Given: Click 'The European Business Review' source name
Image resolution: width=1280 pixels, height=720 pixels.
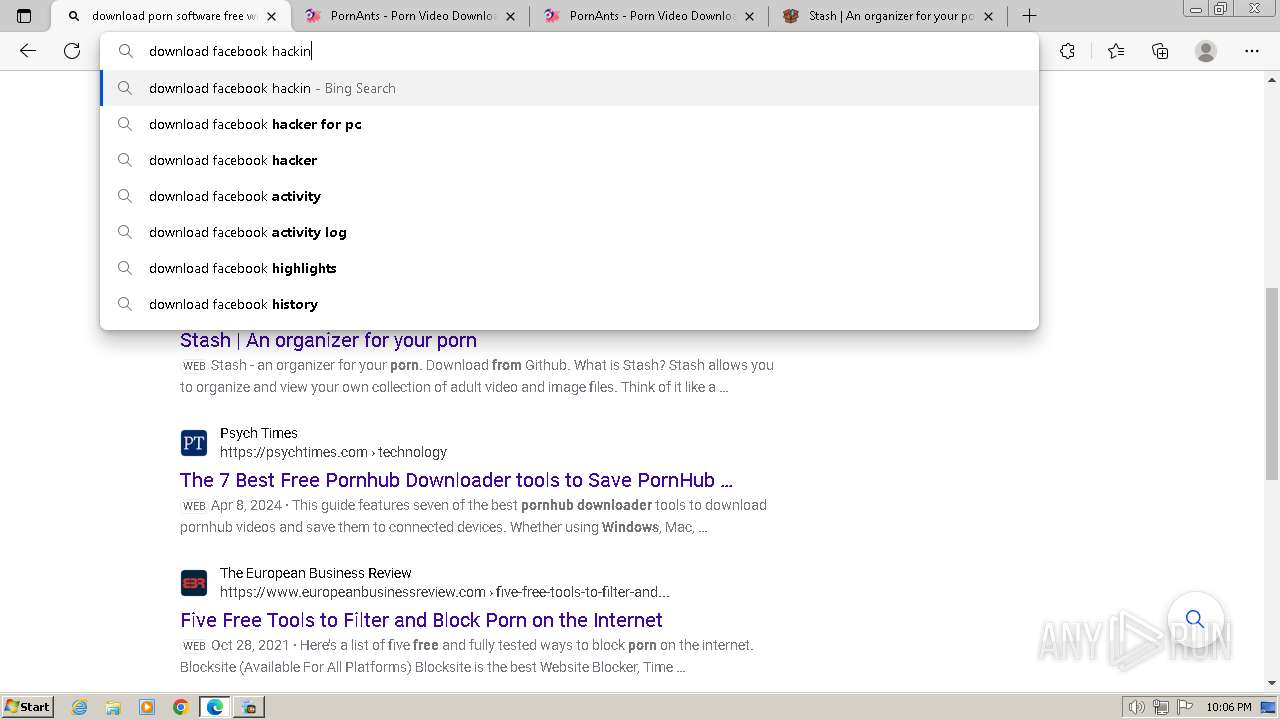Looking at the screenshot, I should coord(316,573).
